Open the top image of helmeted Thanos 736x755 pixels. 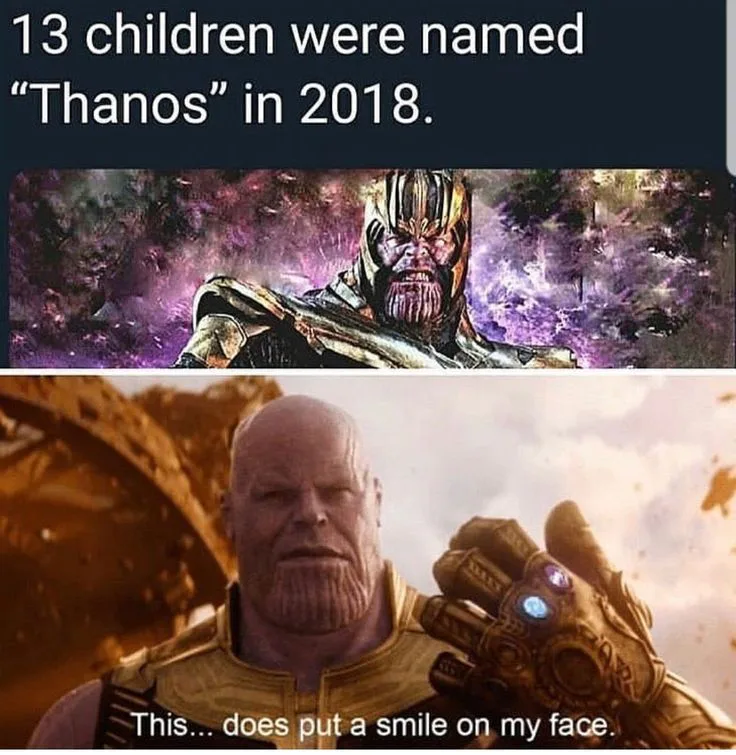(x=368, y=268)
